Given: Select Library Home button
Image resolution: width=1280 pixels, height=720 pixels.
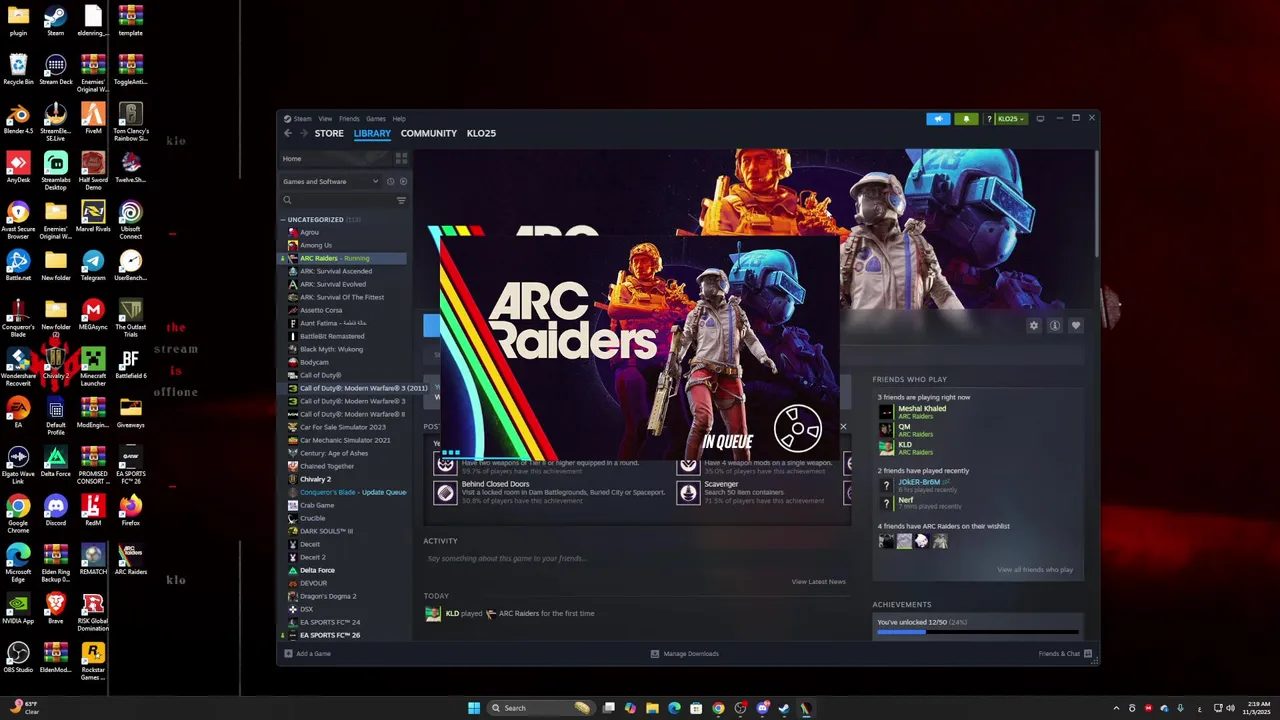Looking at the screenshot, I should (336, 158).
